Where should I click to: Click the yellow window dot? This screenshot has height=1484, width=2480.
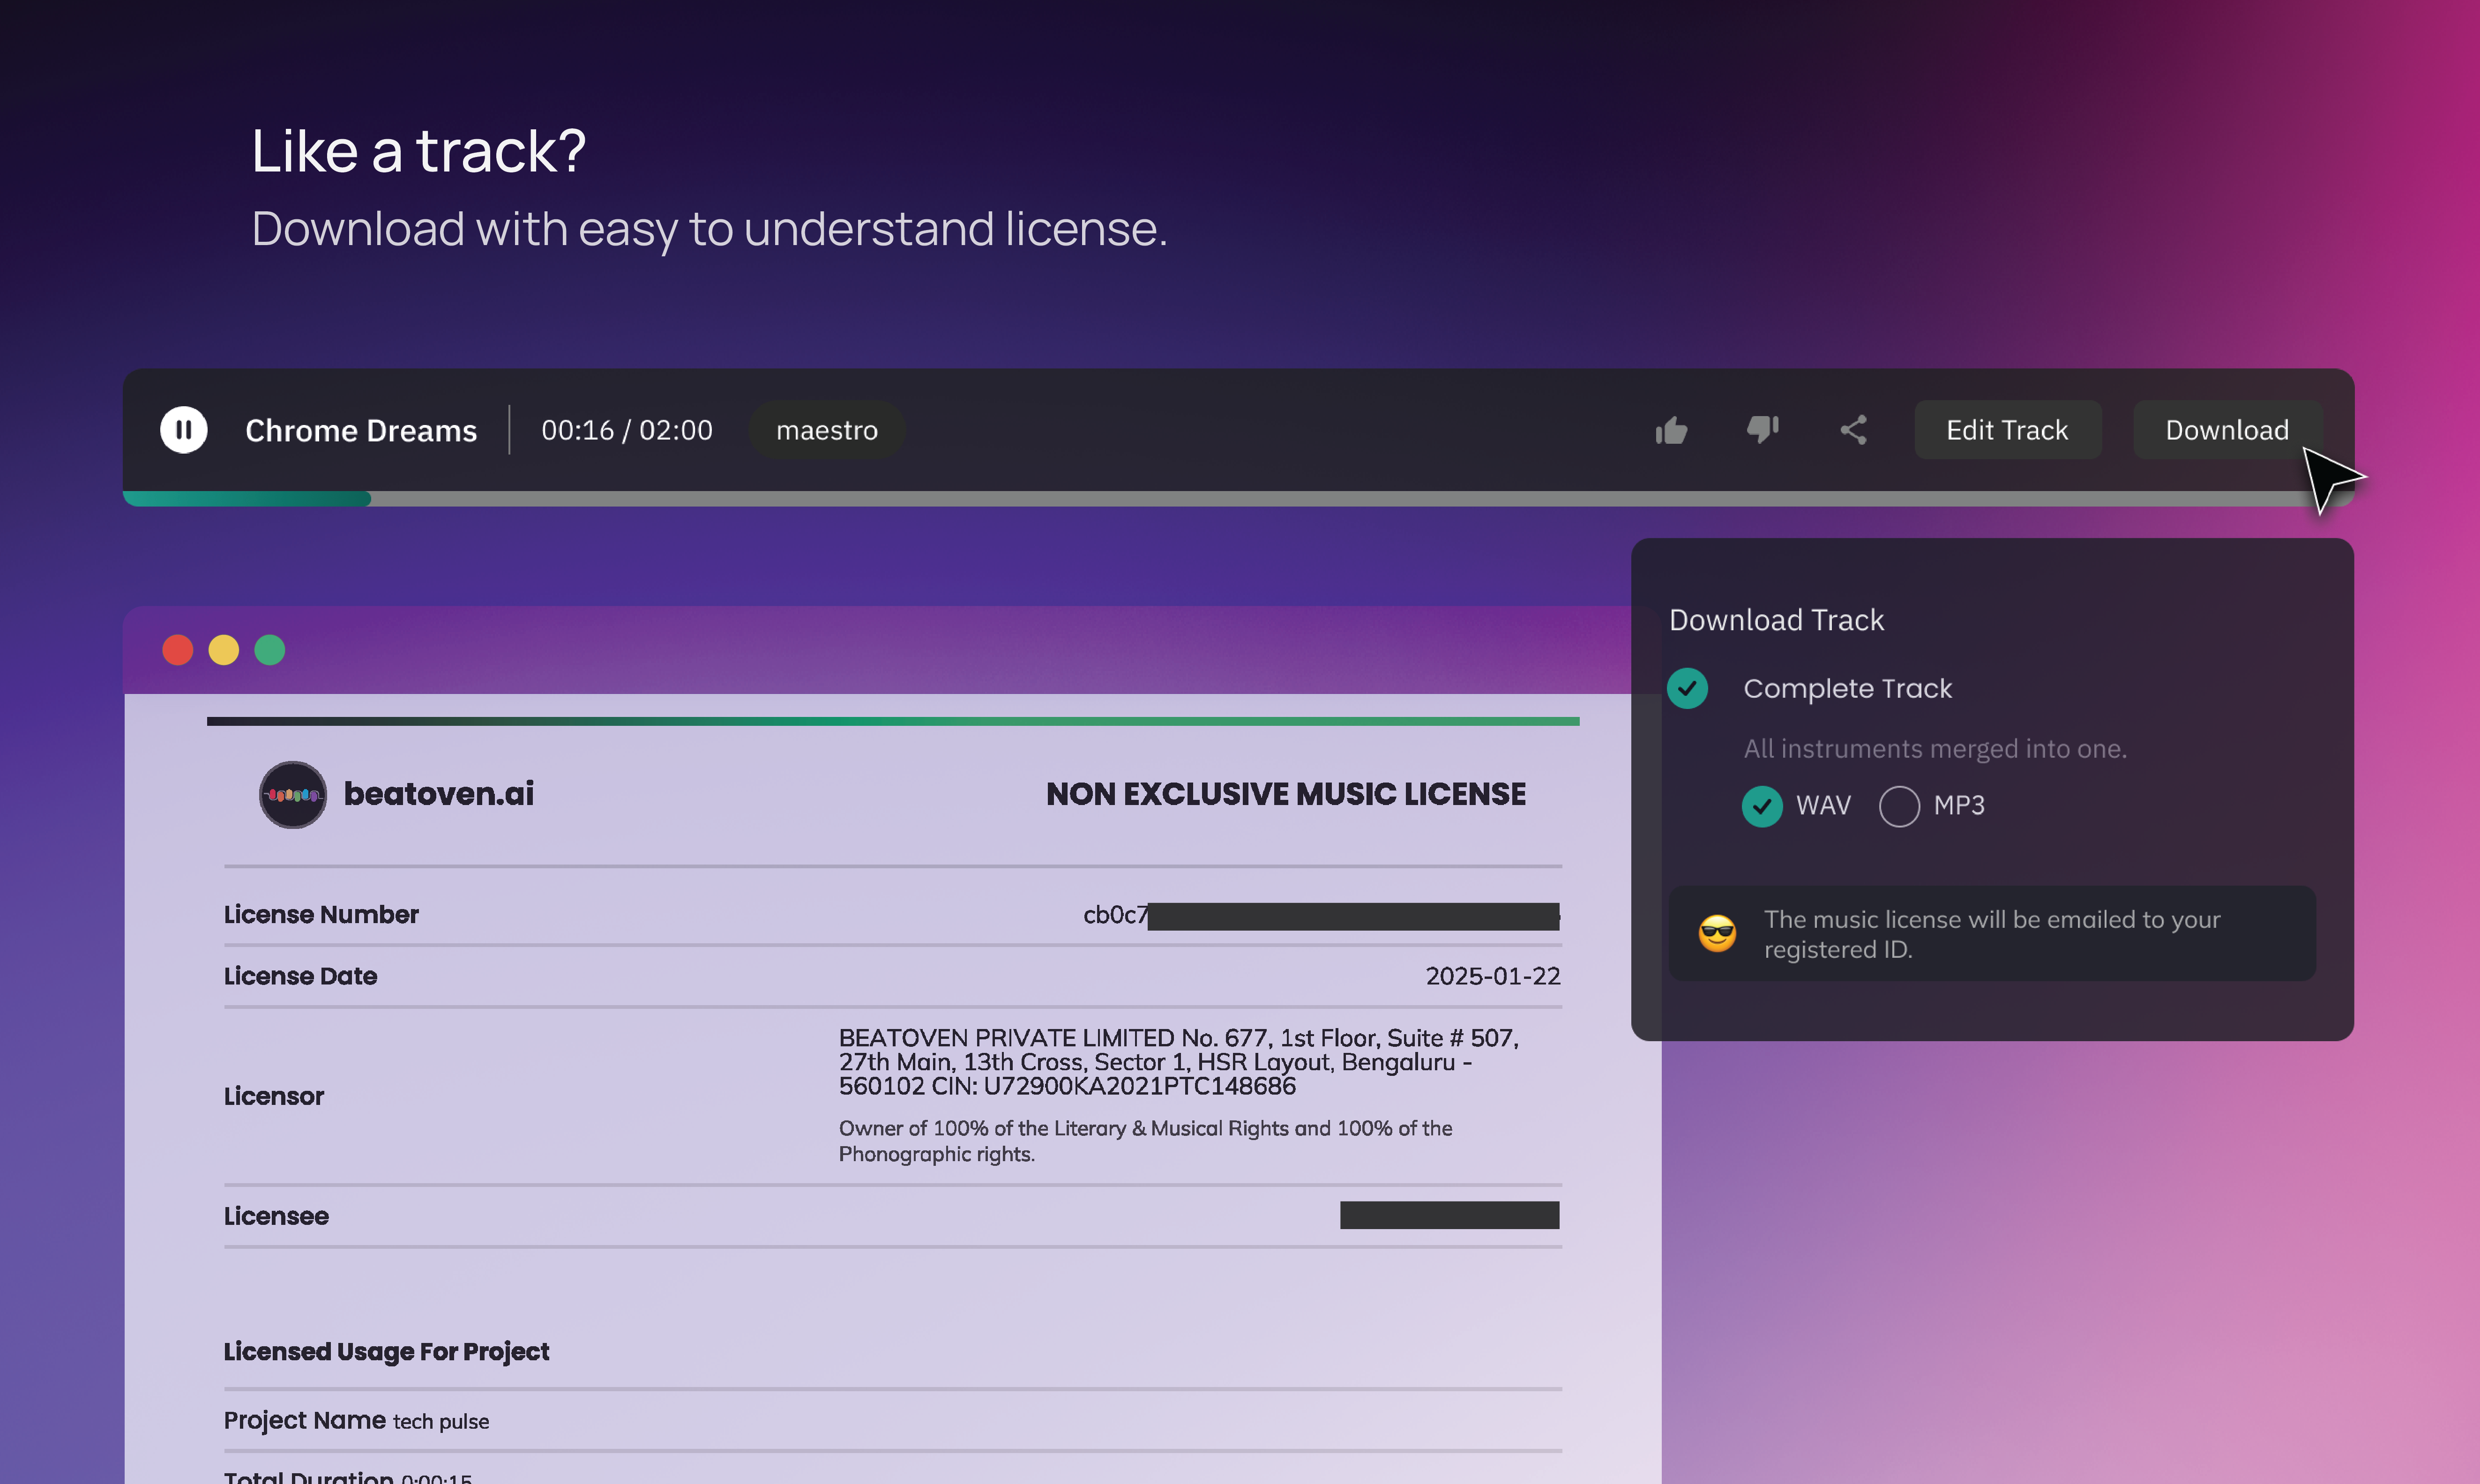point(224,650)
